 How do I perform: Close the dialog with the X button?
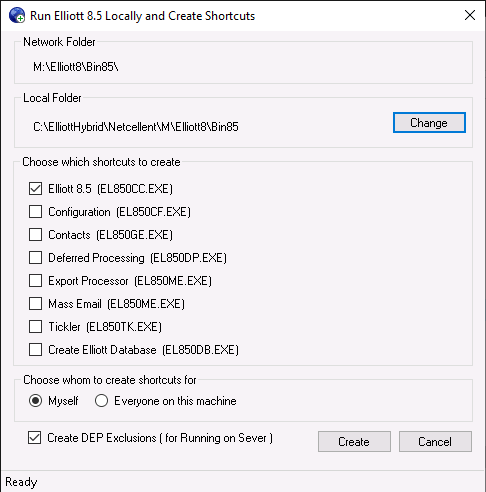tap(470, 15)
